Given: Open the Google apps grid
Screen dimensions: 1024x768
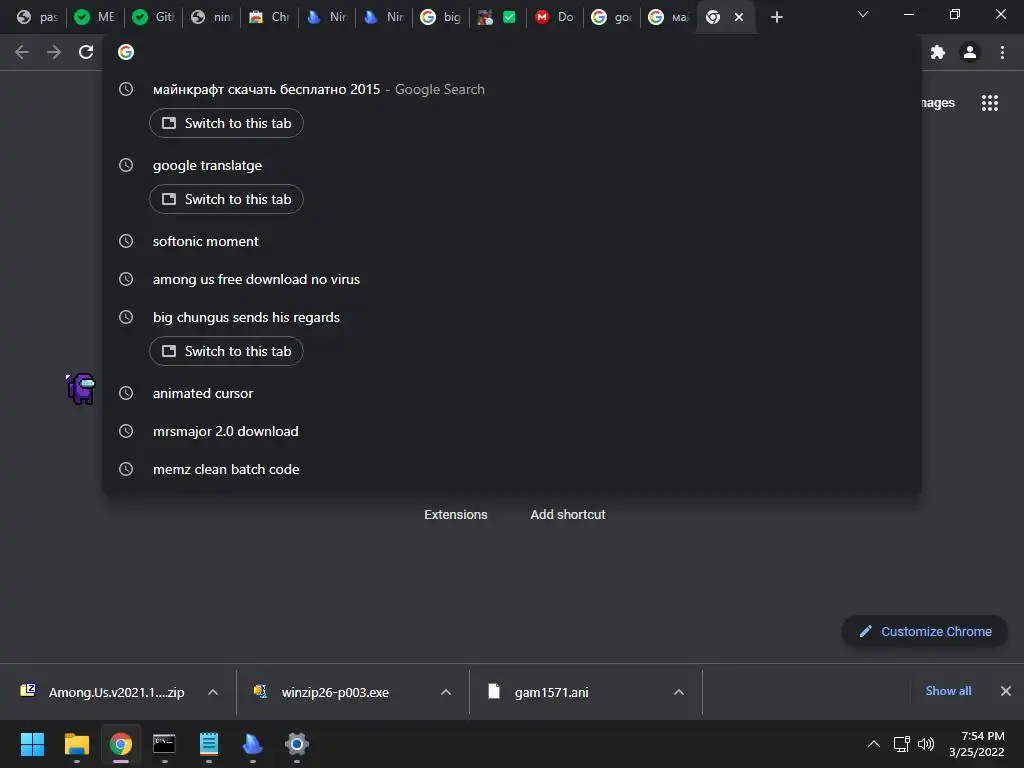Looking at the screenshot, I should [x=990, y=103].
